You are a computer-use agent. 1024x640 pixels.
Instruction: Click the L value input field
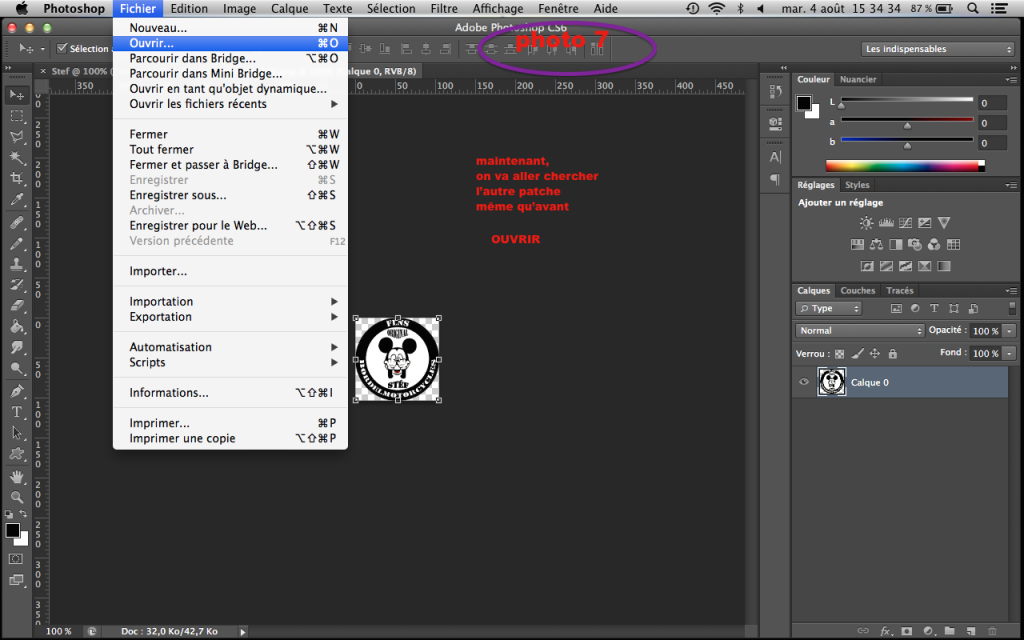coord(993,103)
